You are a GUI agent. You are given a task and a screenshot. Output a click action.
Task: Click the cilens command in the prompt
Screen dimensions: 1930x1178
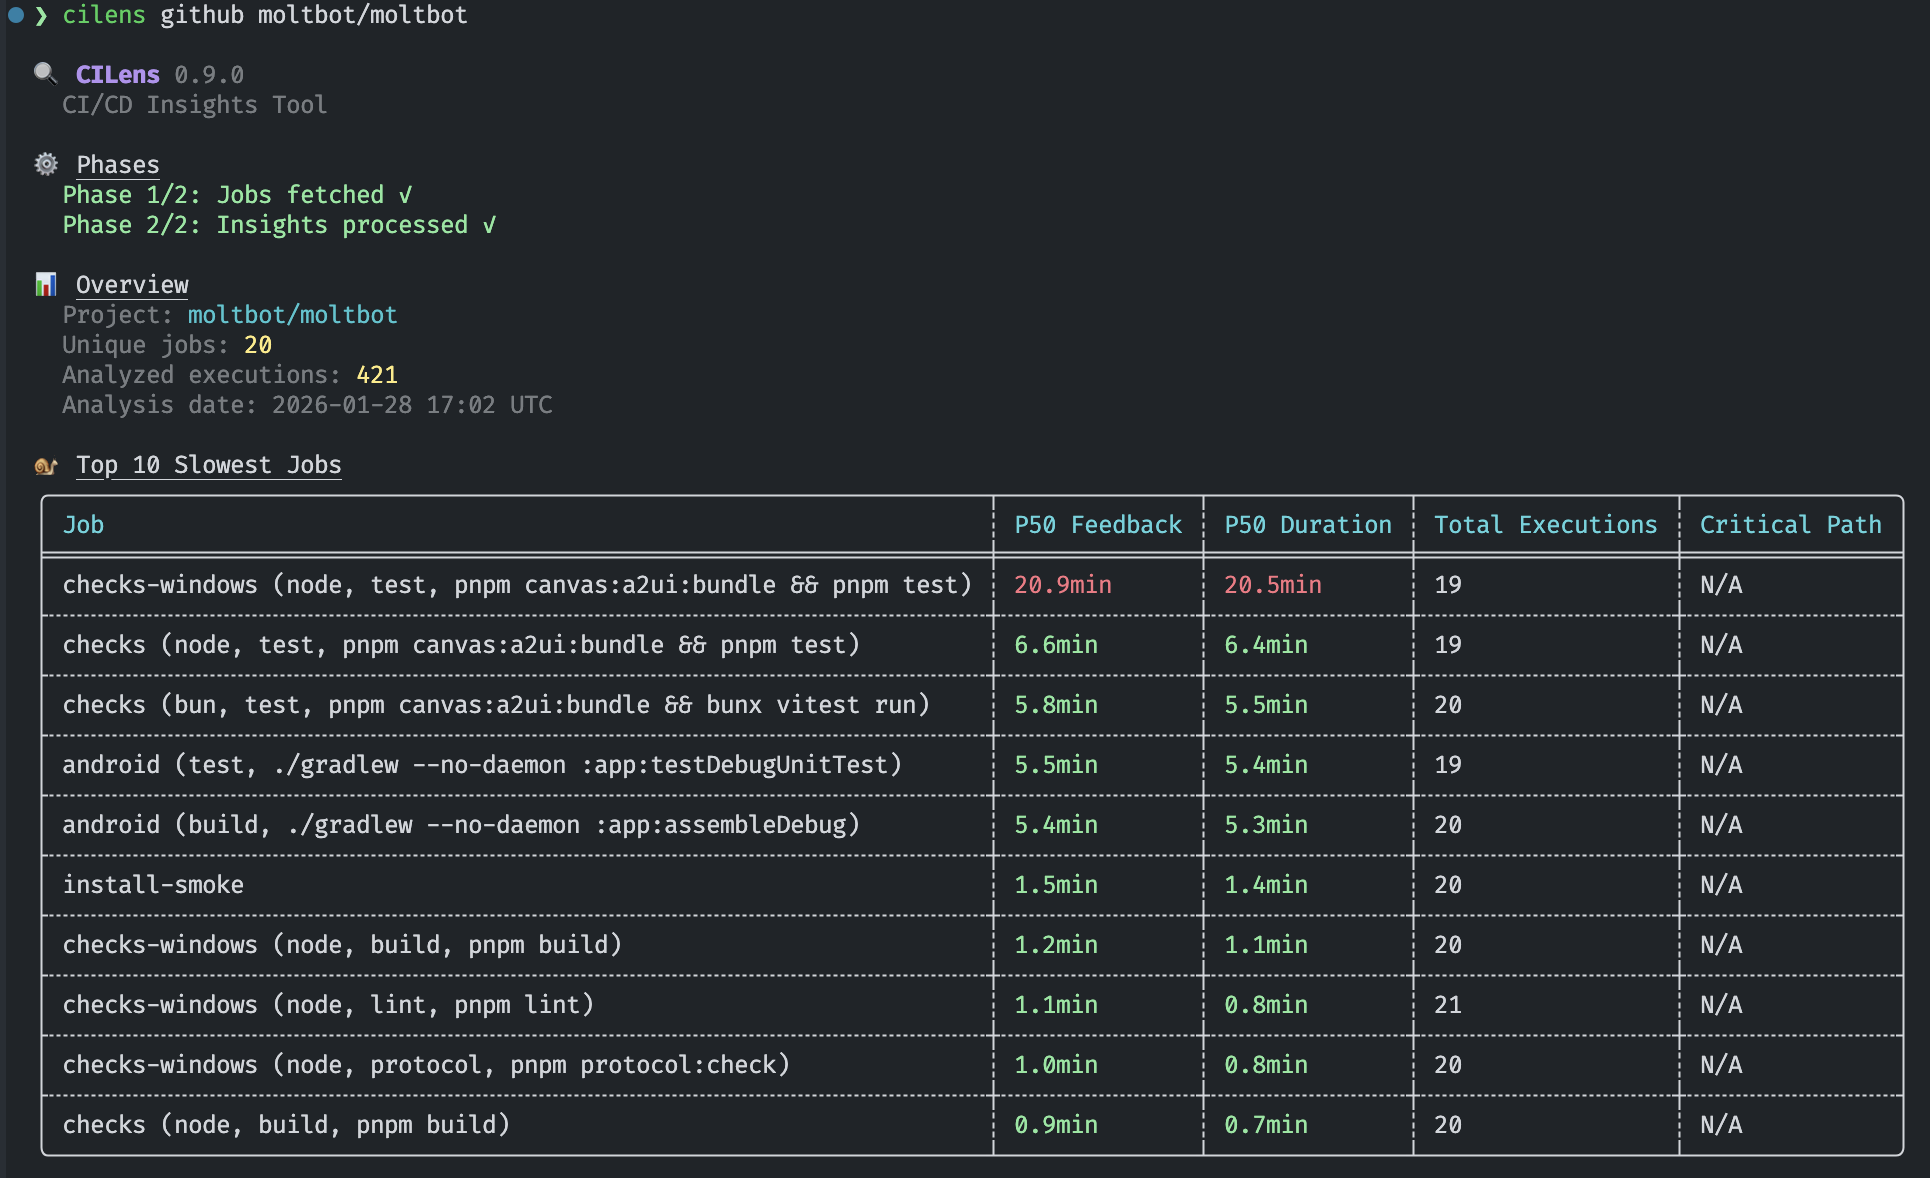coord(104,15)
